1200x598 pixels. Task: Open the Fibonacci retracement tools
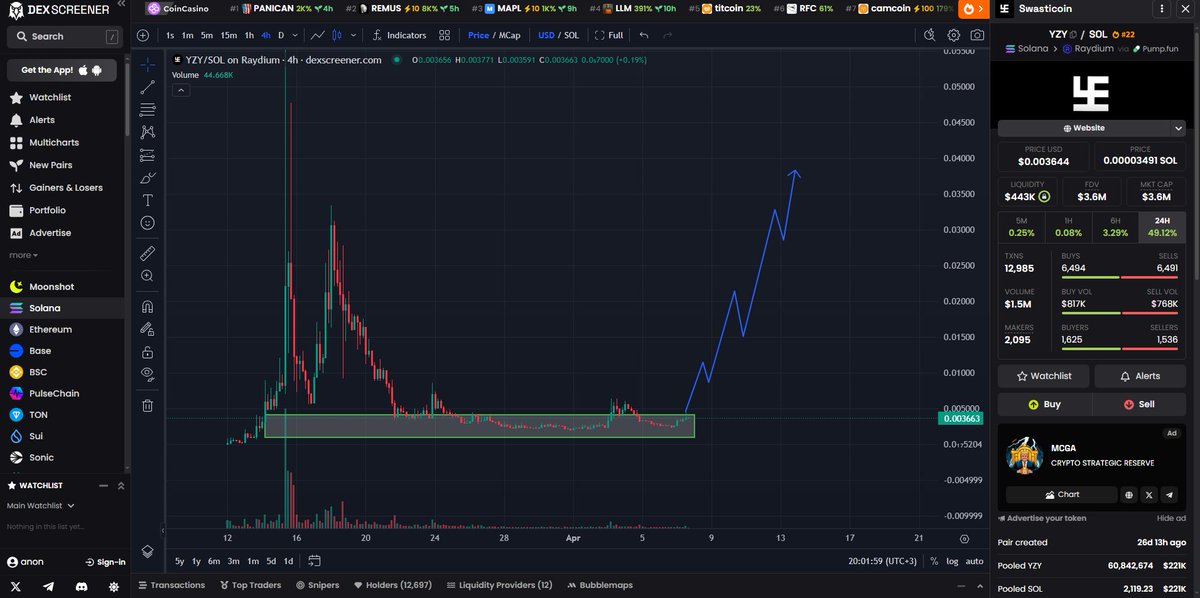pos(148,109)
